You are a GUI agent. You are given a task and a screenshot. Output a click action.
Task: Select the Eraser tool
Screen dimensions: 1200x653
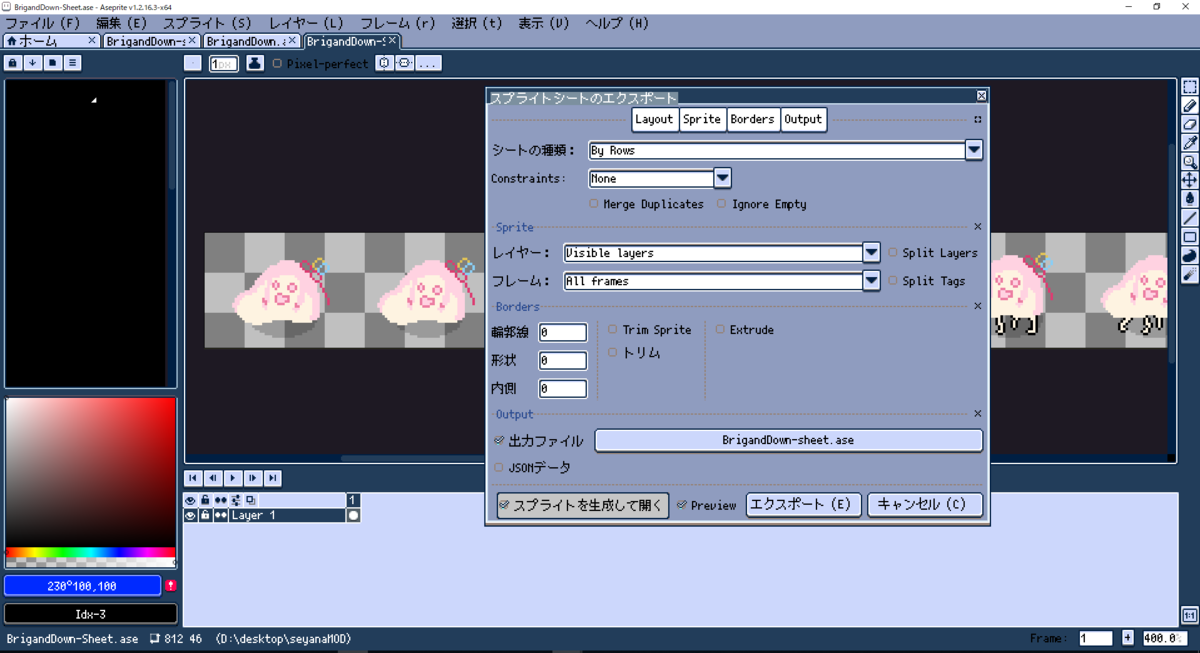click(1190, 124)
